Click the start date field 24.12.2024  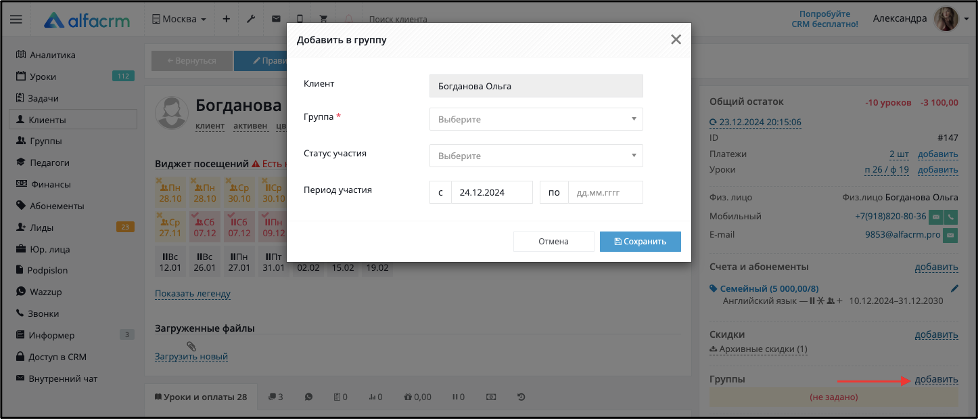[x=491, y=193]
